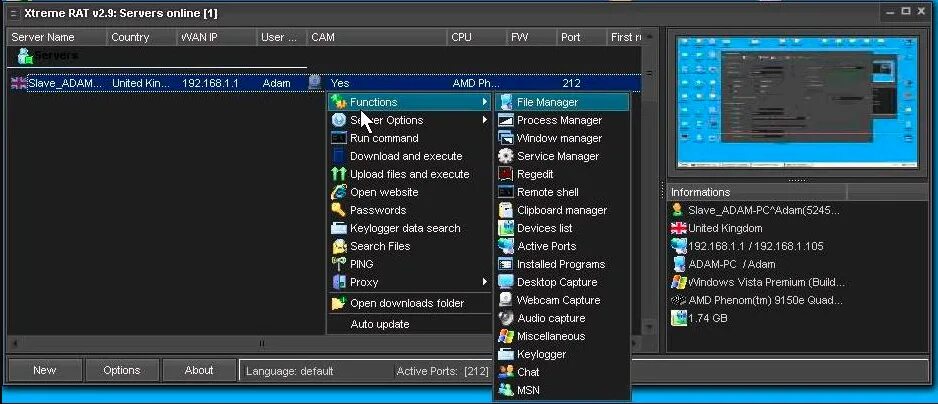The image size is (938, 404).
Task: Expand the Proxy submenu arrow
Action: tap(484, 282)
